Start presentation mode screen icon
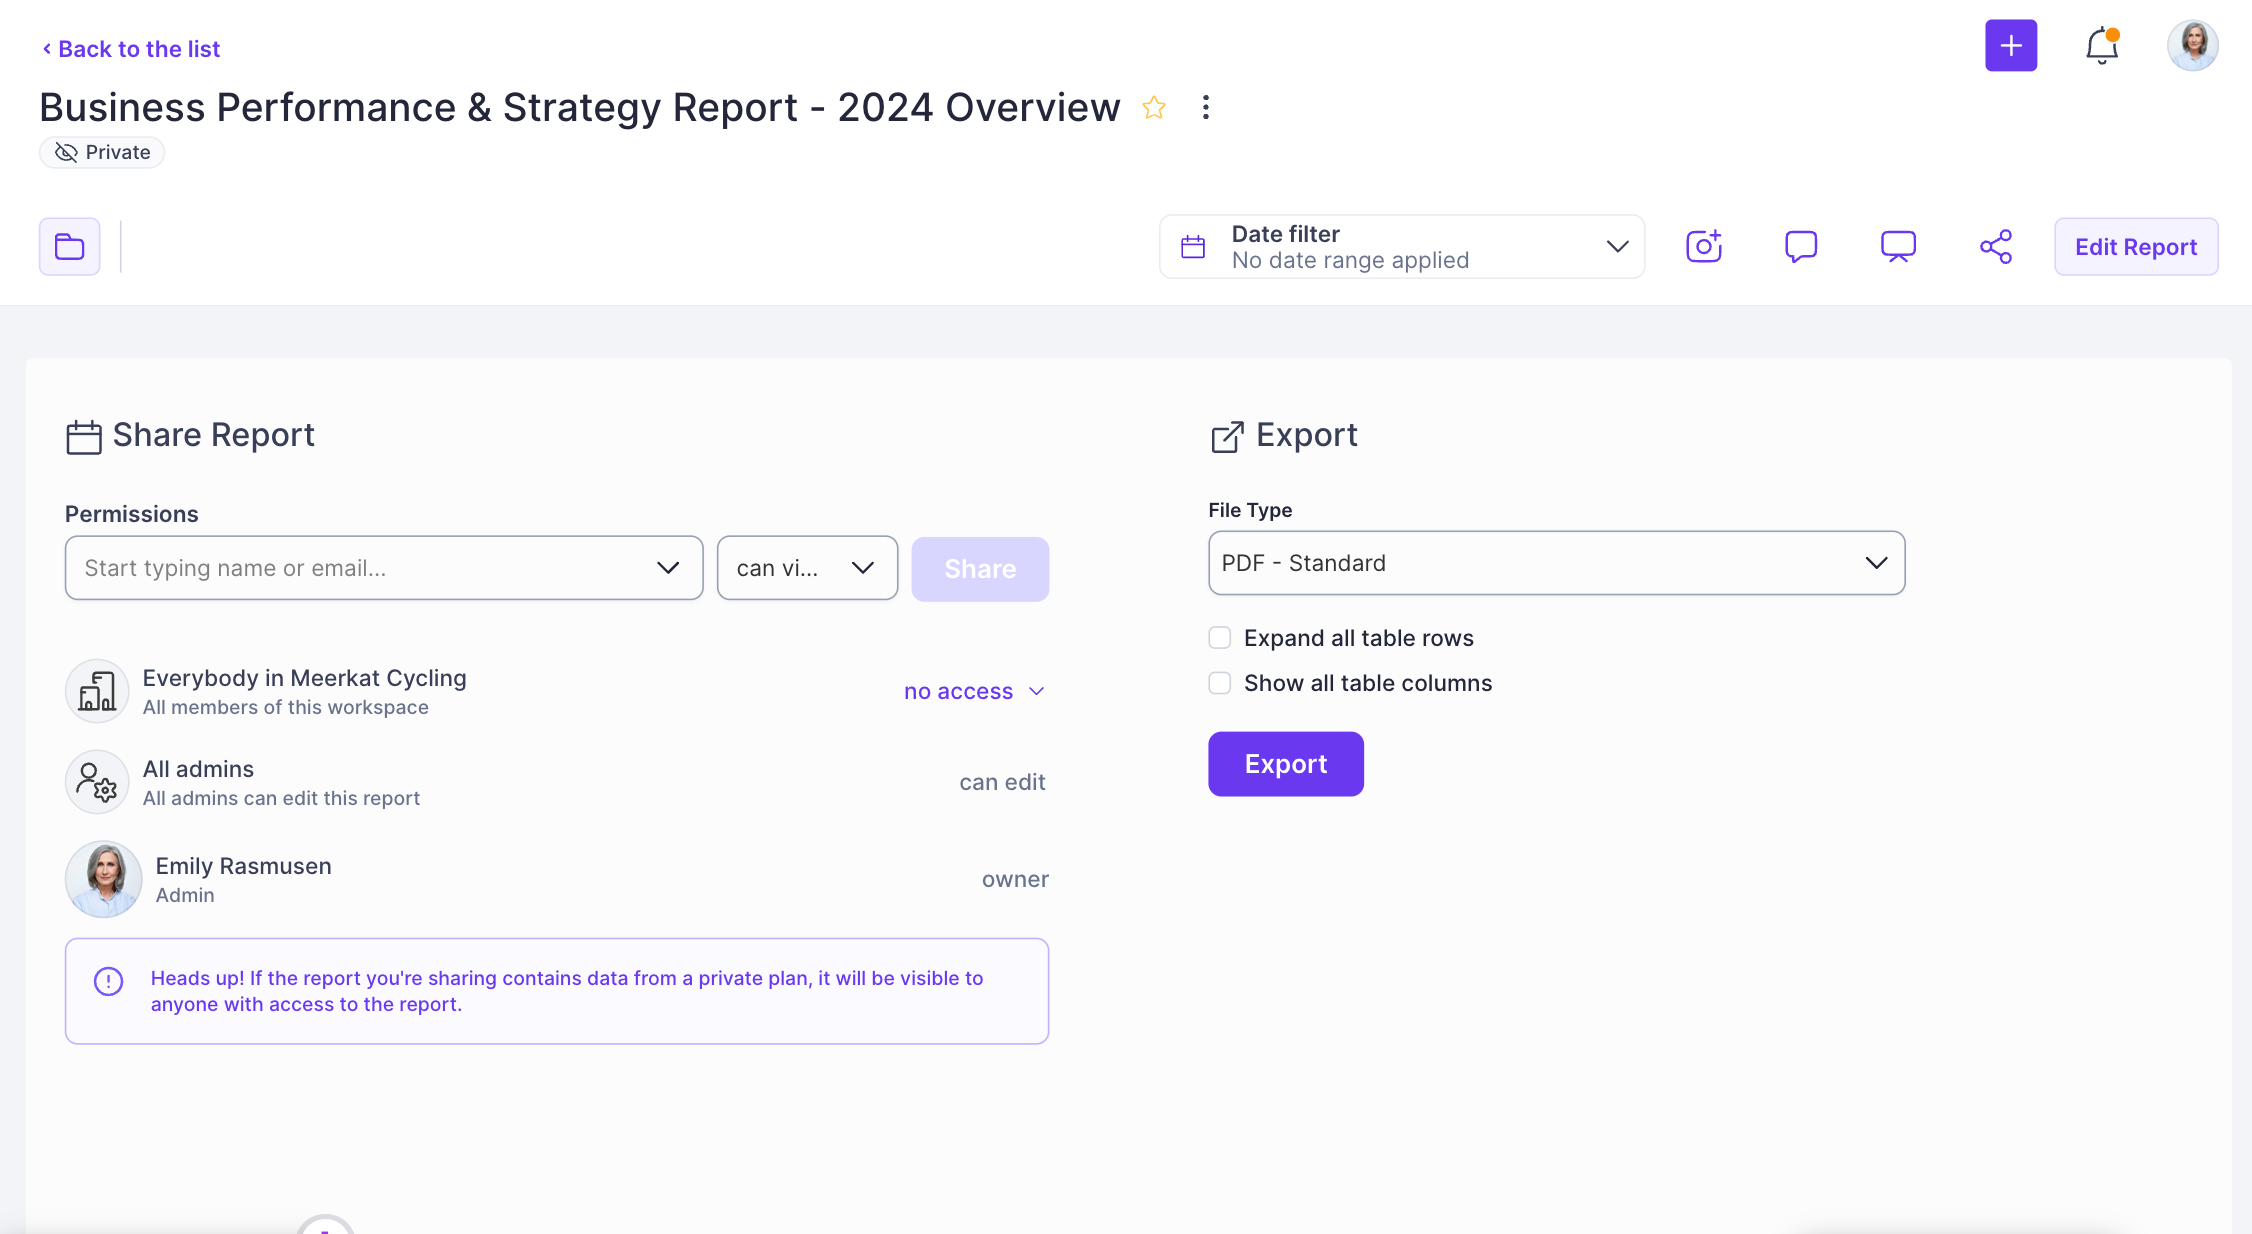 [1897, 246]
